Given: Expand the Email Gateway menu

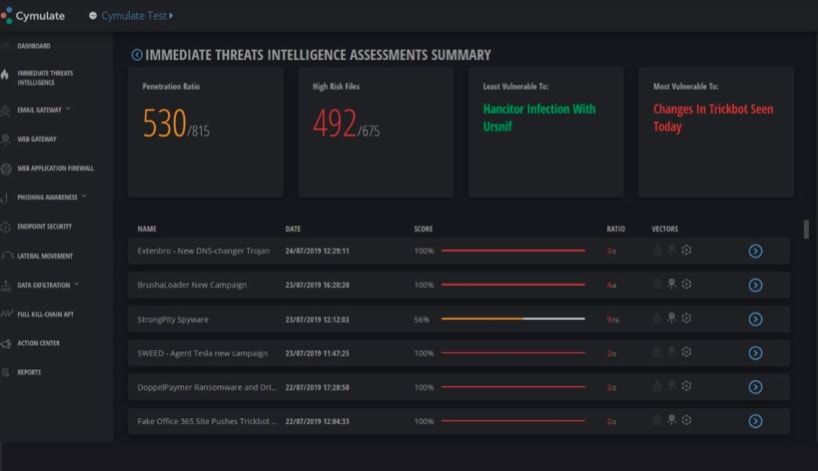Looking at the screenshot, I should [44, 110].
